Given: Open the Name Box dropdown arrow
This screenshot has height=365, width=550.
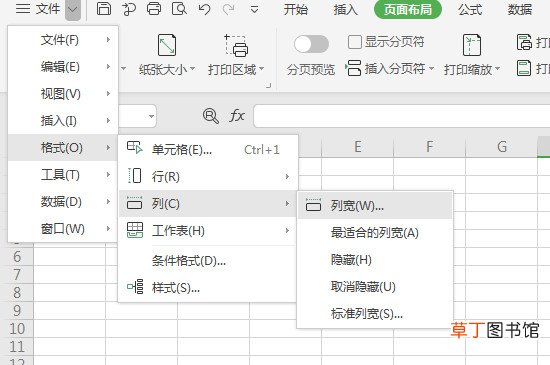Looking at the screenshot, I should point(152,116).
